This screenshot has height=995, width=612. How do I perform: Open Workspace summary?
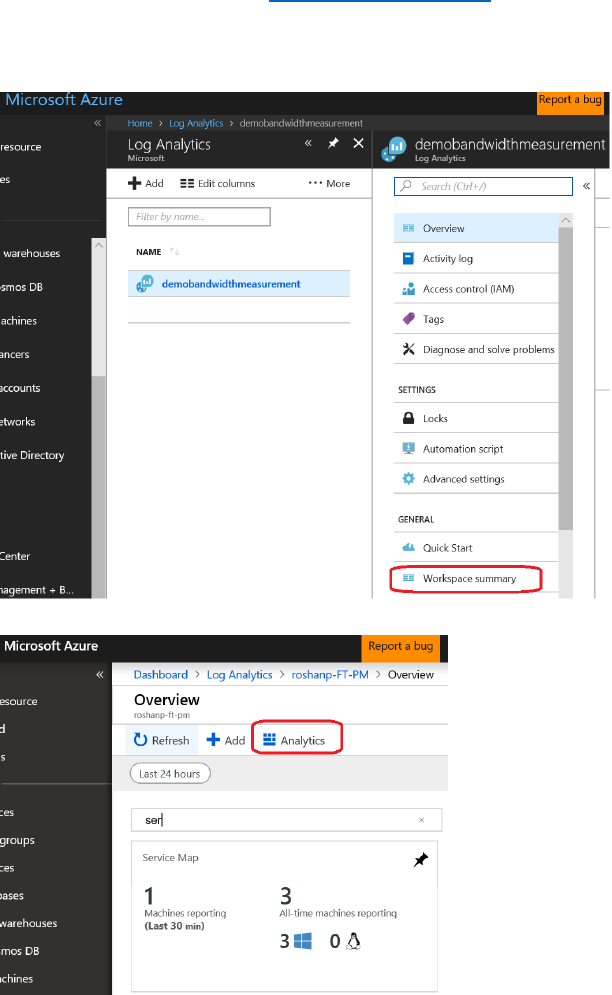pos(468,578)
